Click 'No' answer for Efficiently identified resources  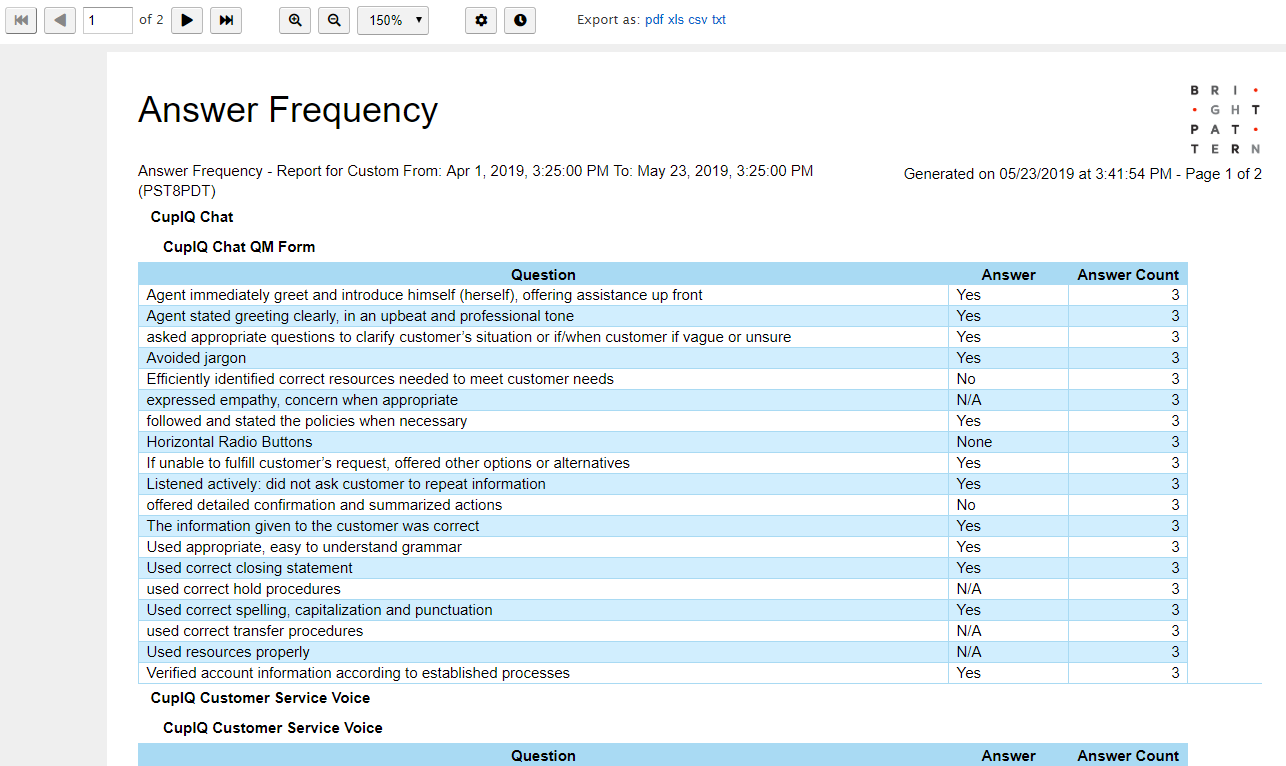pos(966,379)
